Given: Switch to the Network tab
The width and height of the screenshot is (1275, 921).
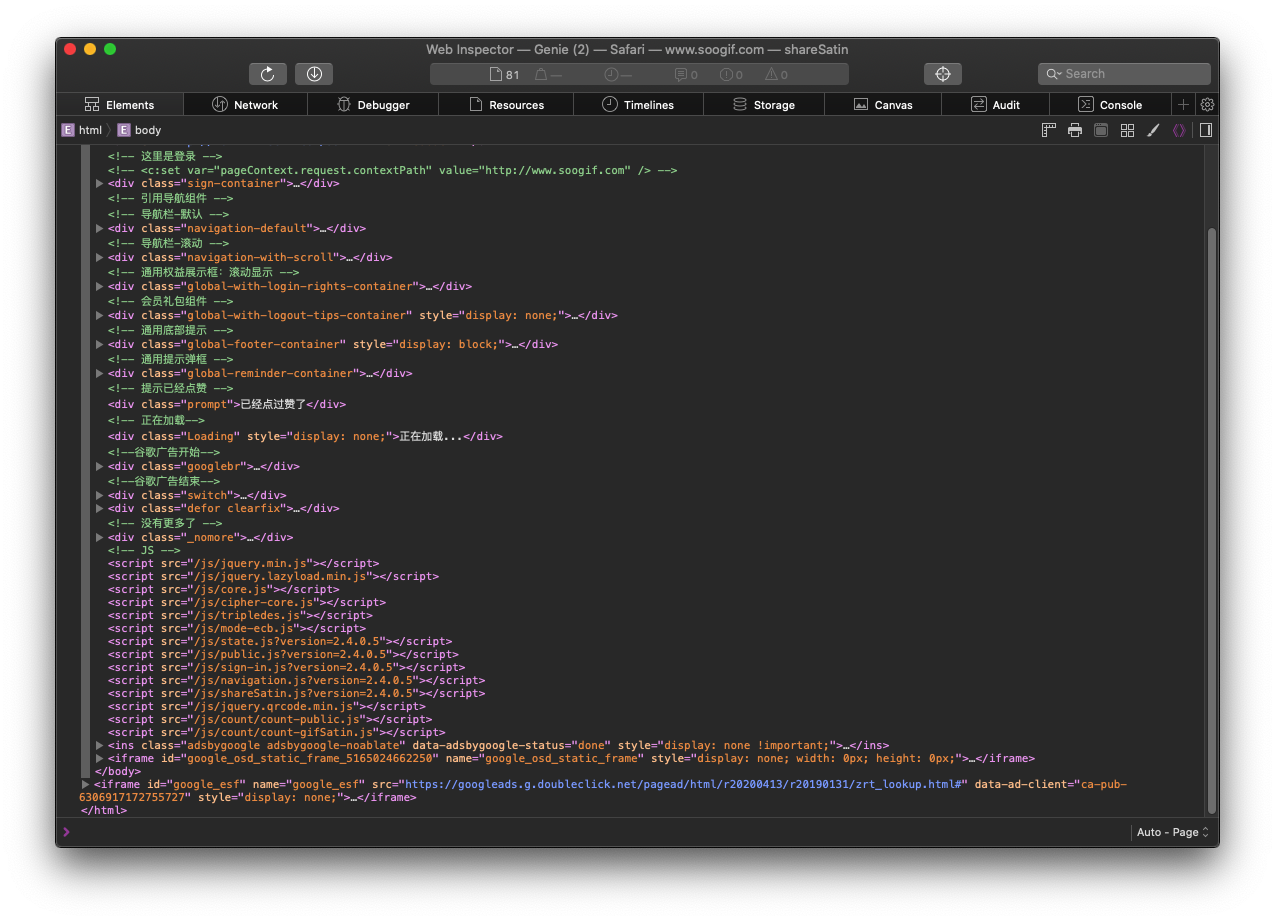Looking at the screenshot, I should [x=245, y=105].
